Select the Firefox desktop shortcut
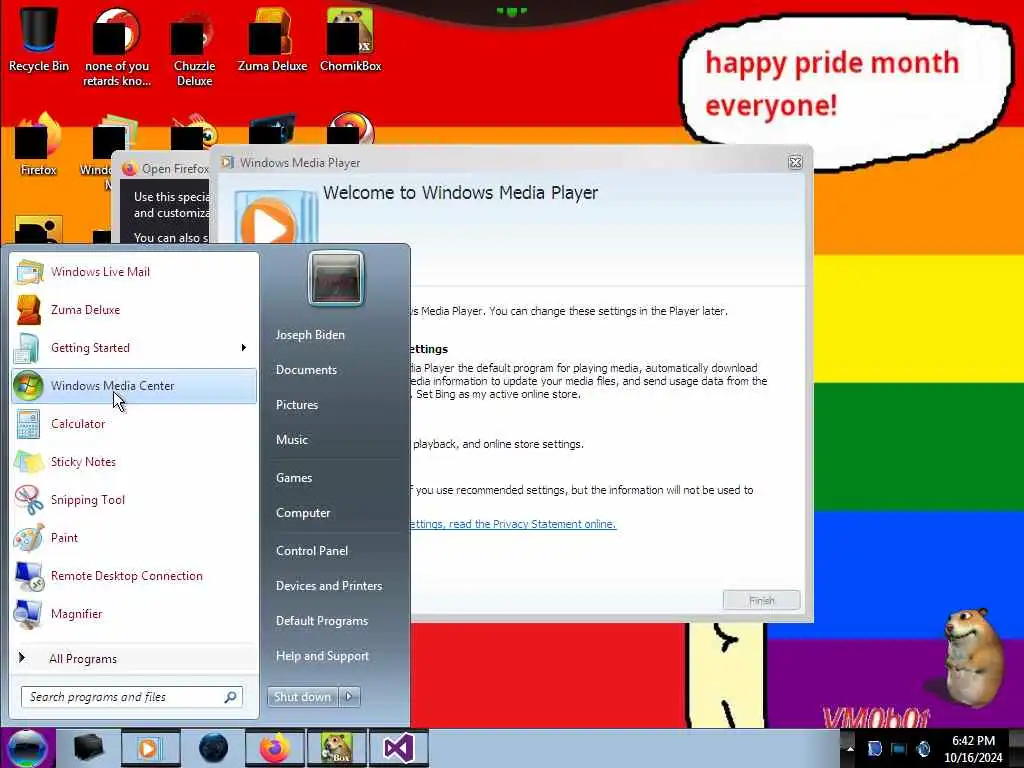 39,145
